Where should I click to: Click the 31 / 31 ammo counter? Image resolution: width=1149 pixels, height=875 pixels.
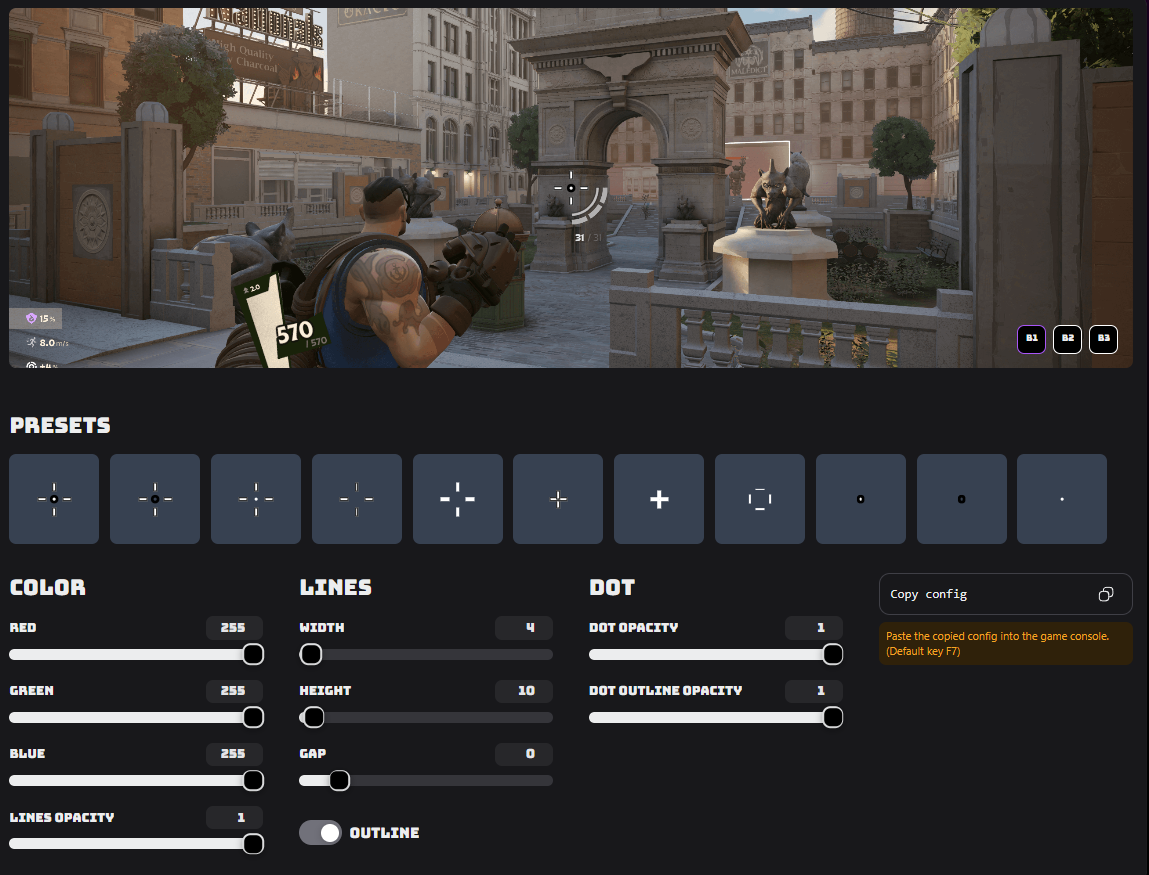click(x=588, y=238)
